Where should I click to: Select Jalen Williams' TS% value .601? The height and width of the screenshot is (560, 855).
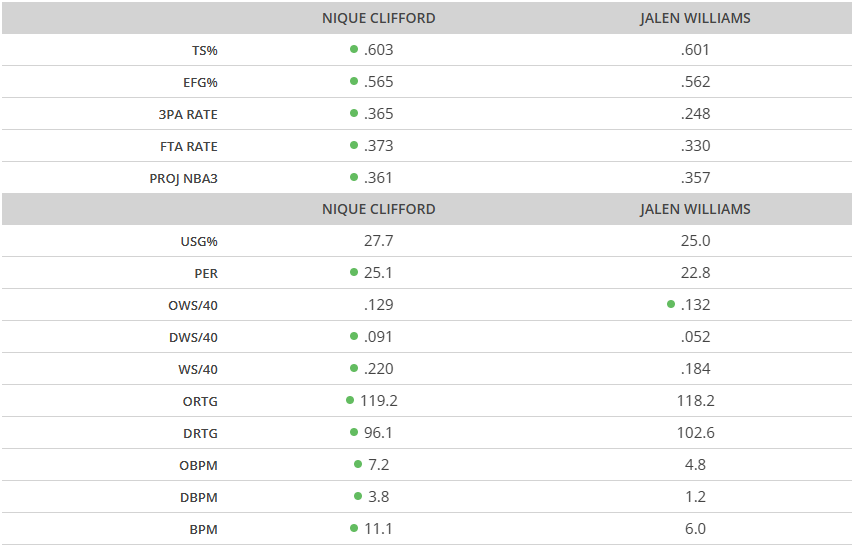pos(695,50)
